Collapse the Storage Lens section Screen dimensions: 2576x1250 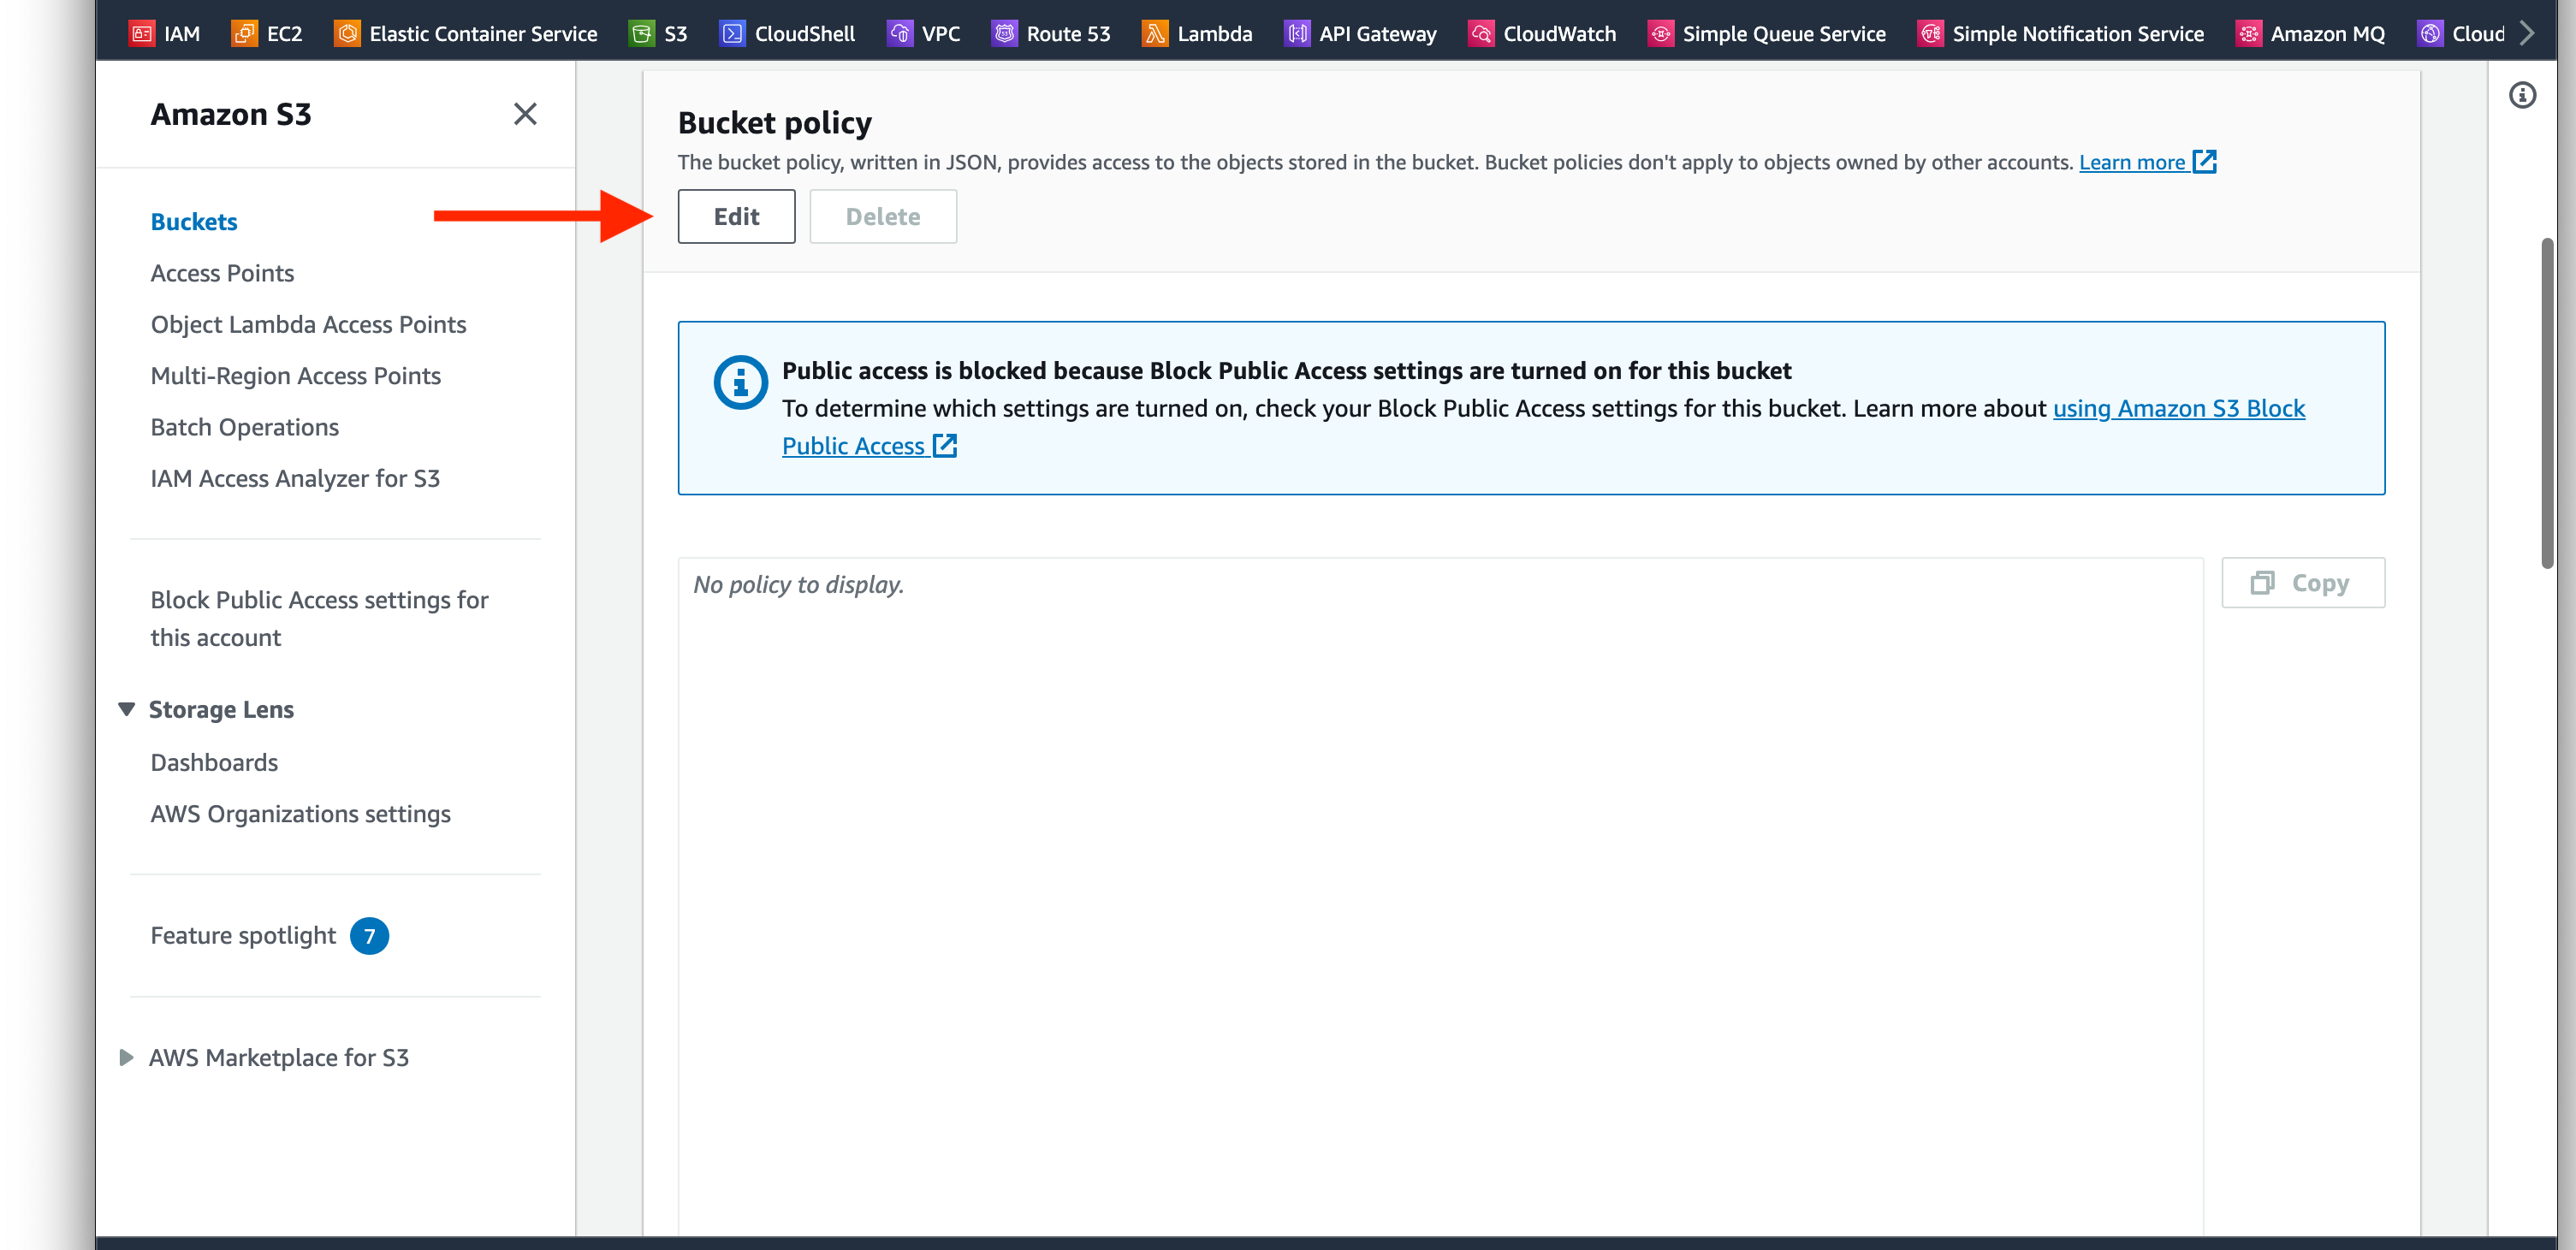coord(126,709)
